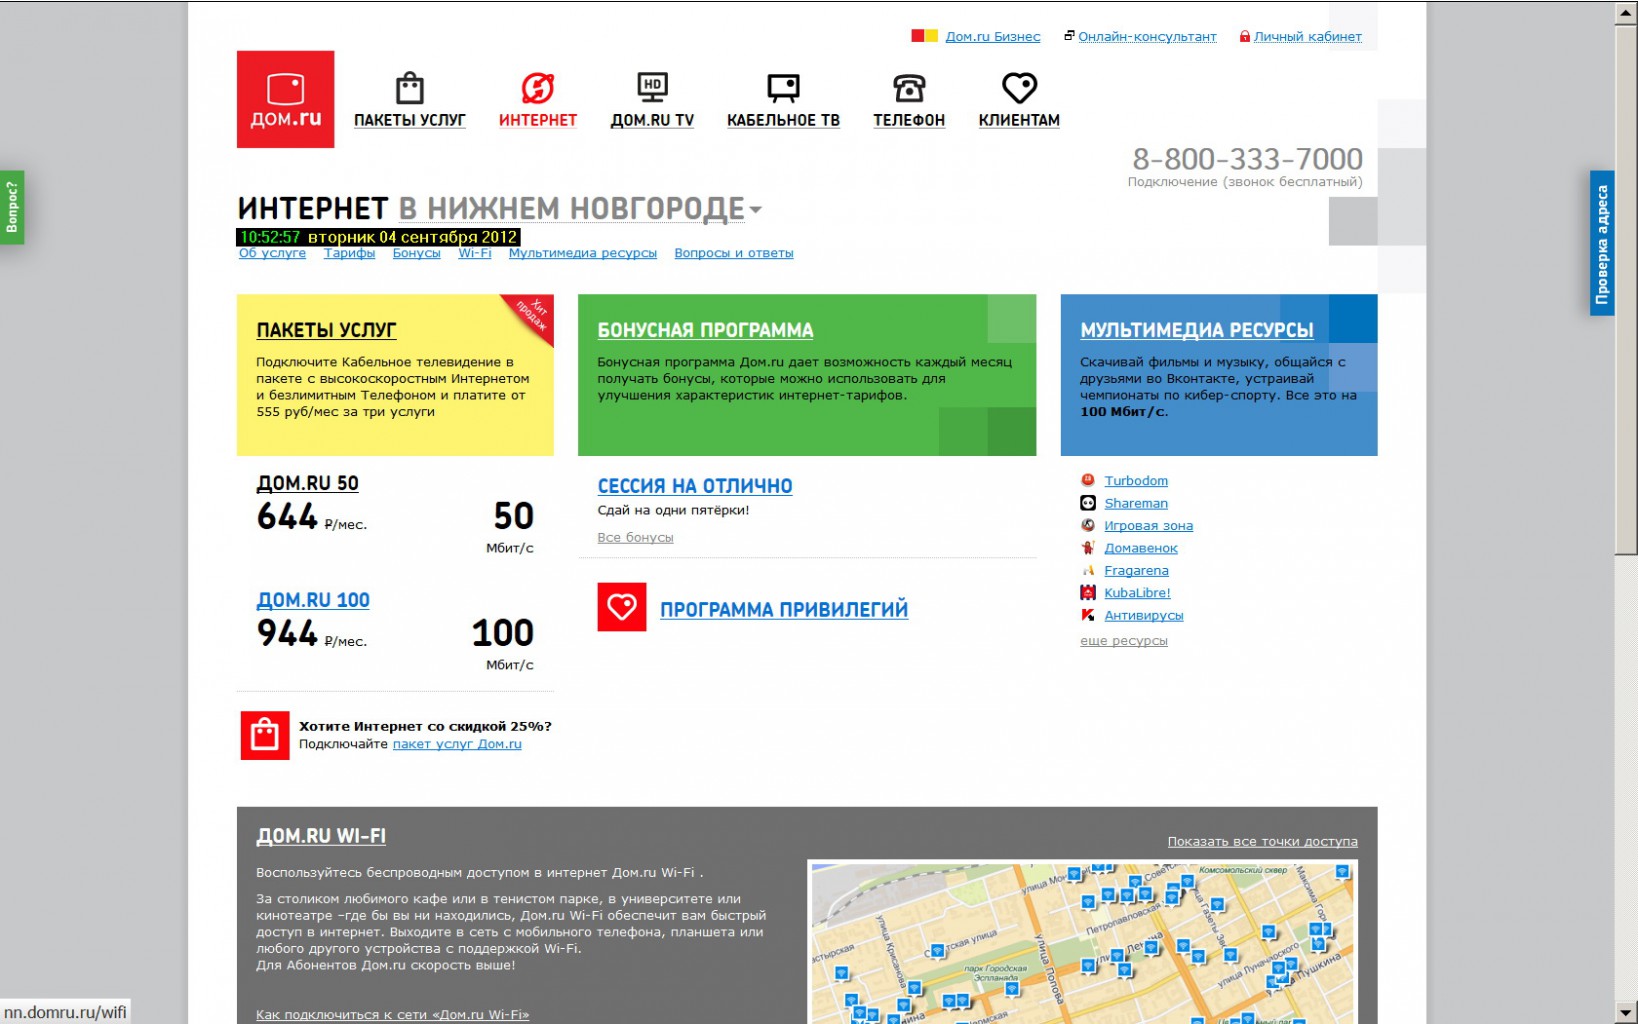Image resolution: width=1638 pixels, height=1024 pixels.
Task: Select the red Интернет globe icon
Action: 537,88
